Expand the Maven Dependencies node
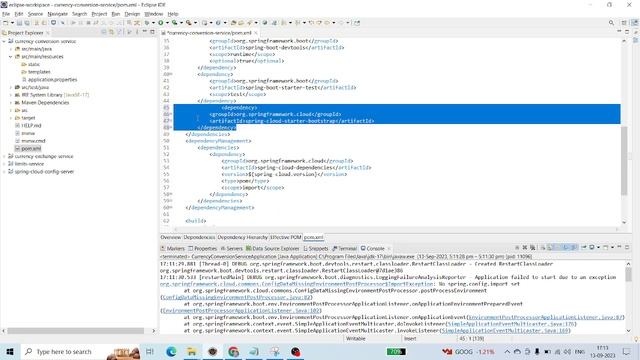This screenshot has height=360, width=640. point(11,102)
